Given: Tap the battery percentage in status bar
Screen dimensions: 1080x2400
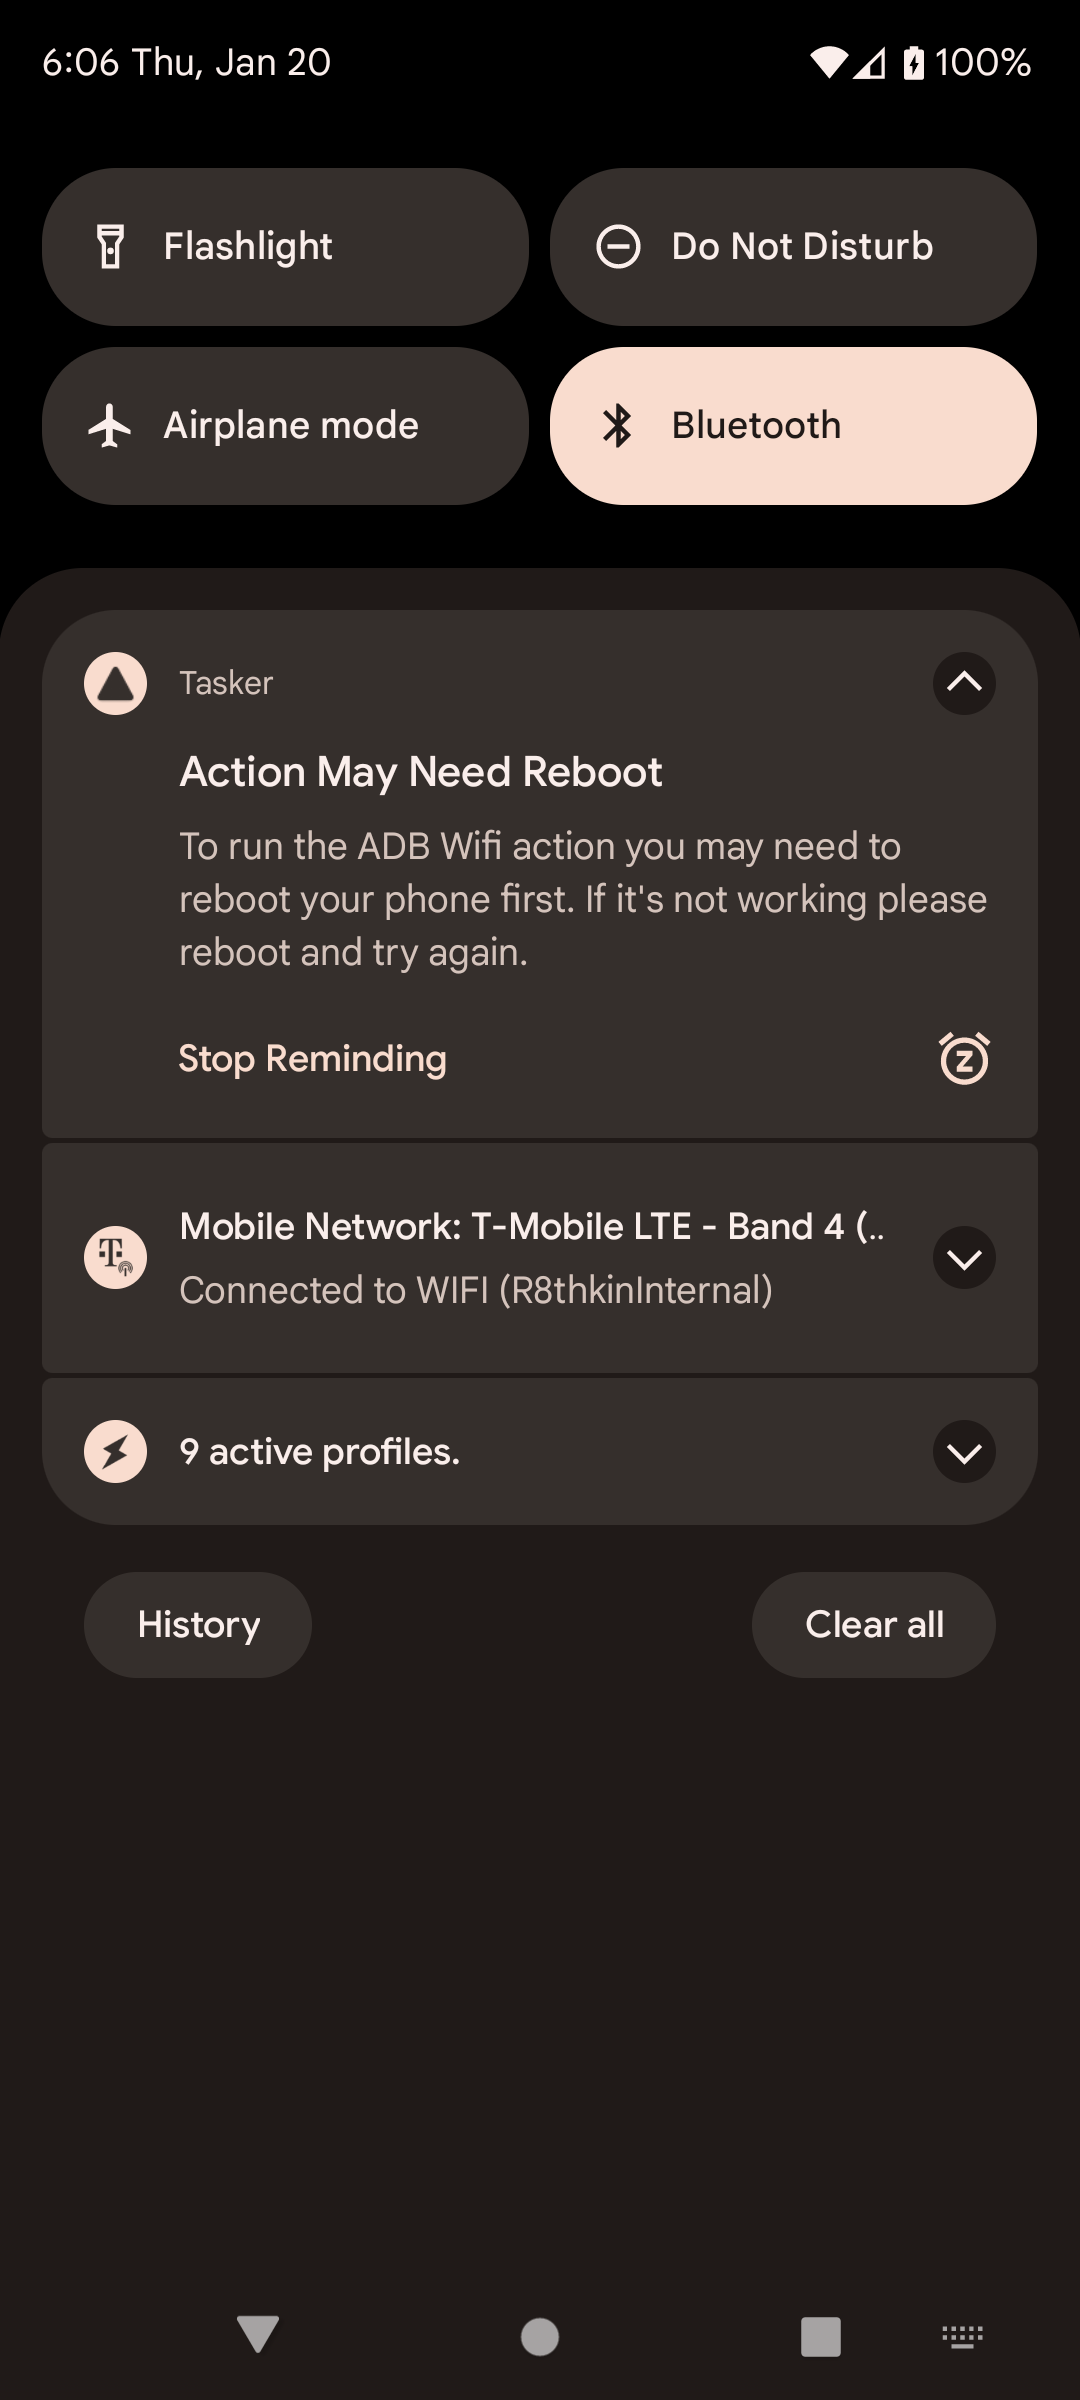Looking at the screenshot, I should click(x=982, y=63).
